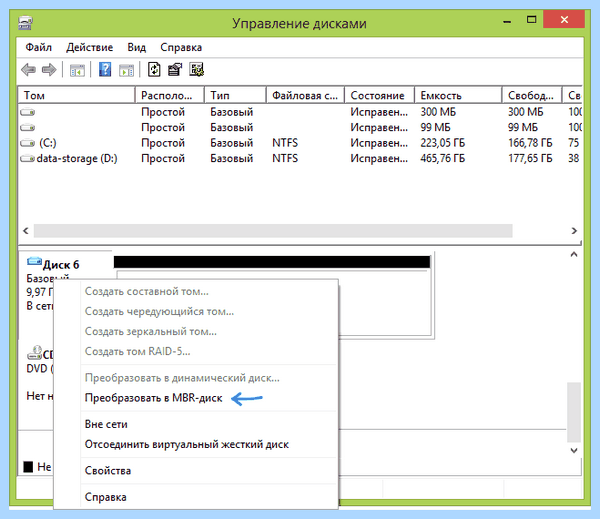Click horizontal scrollbar right arrow
Viewport: 600px width, 519px height.
pos(574,231)
